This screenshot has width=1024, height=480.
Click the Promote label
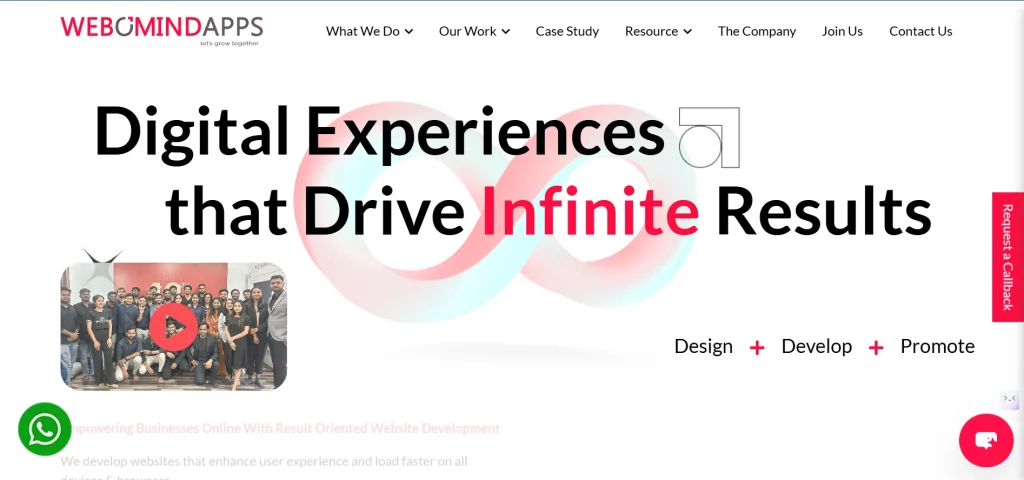pos(937,346)
